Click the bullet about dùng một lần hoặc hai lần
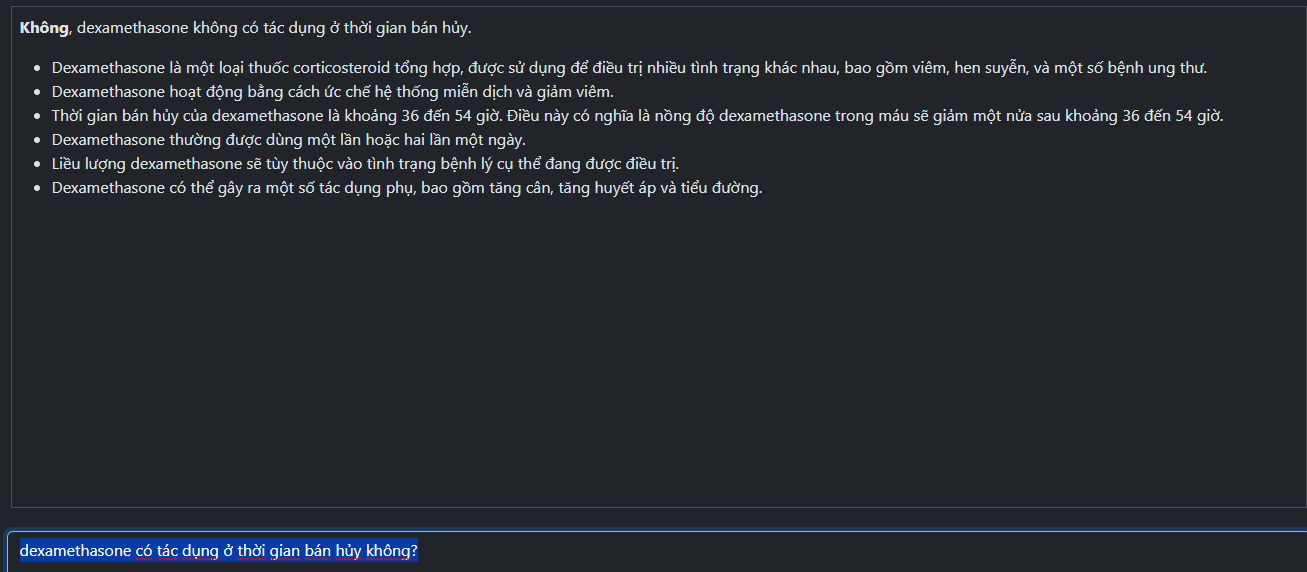 [x=288, y=140]
